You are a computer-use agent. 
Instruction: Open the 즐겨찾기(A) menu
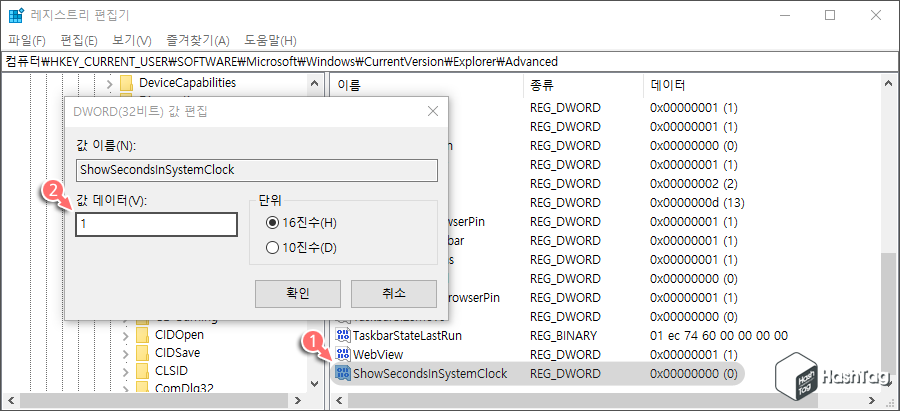197,40
